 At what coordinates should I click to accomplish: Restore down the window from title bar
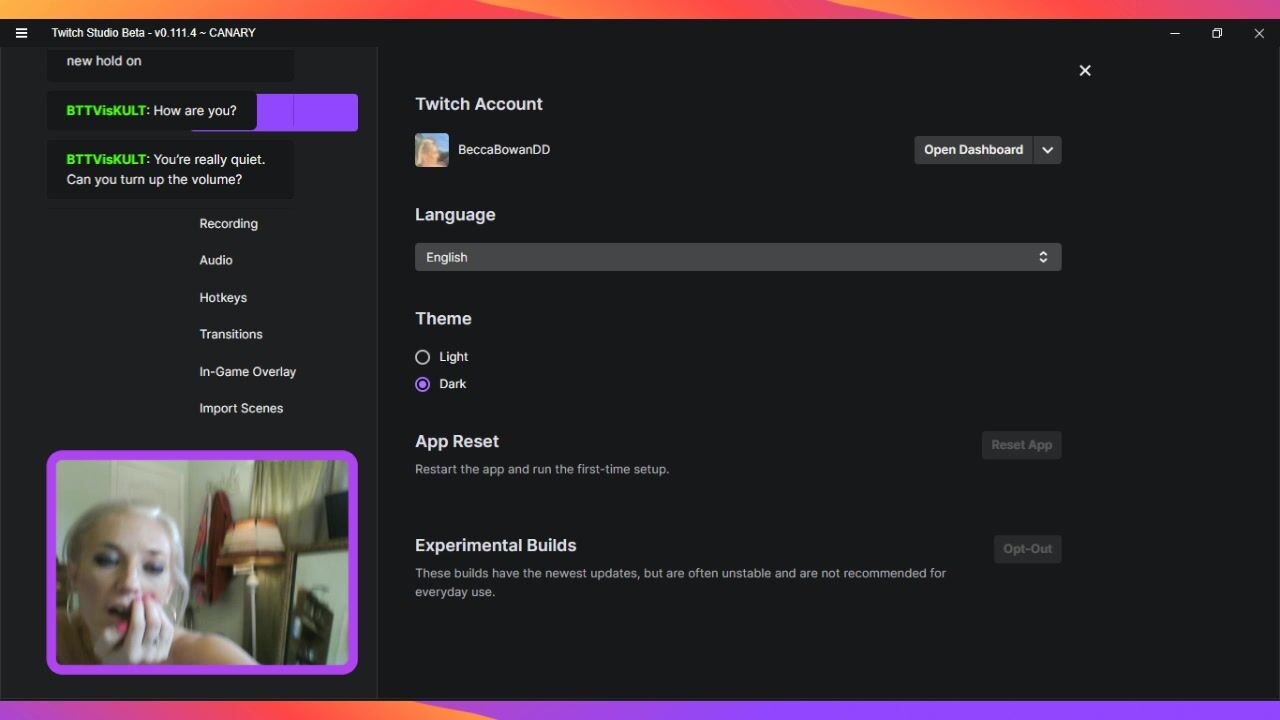pyautogui.click(x=1217, y=33)
